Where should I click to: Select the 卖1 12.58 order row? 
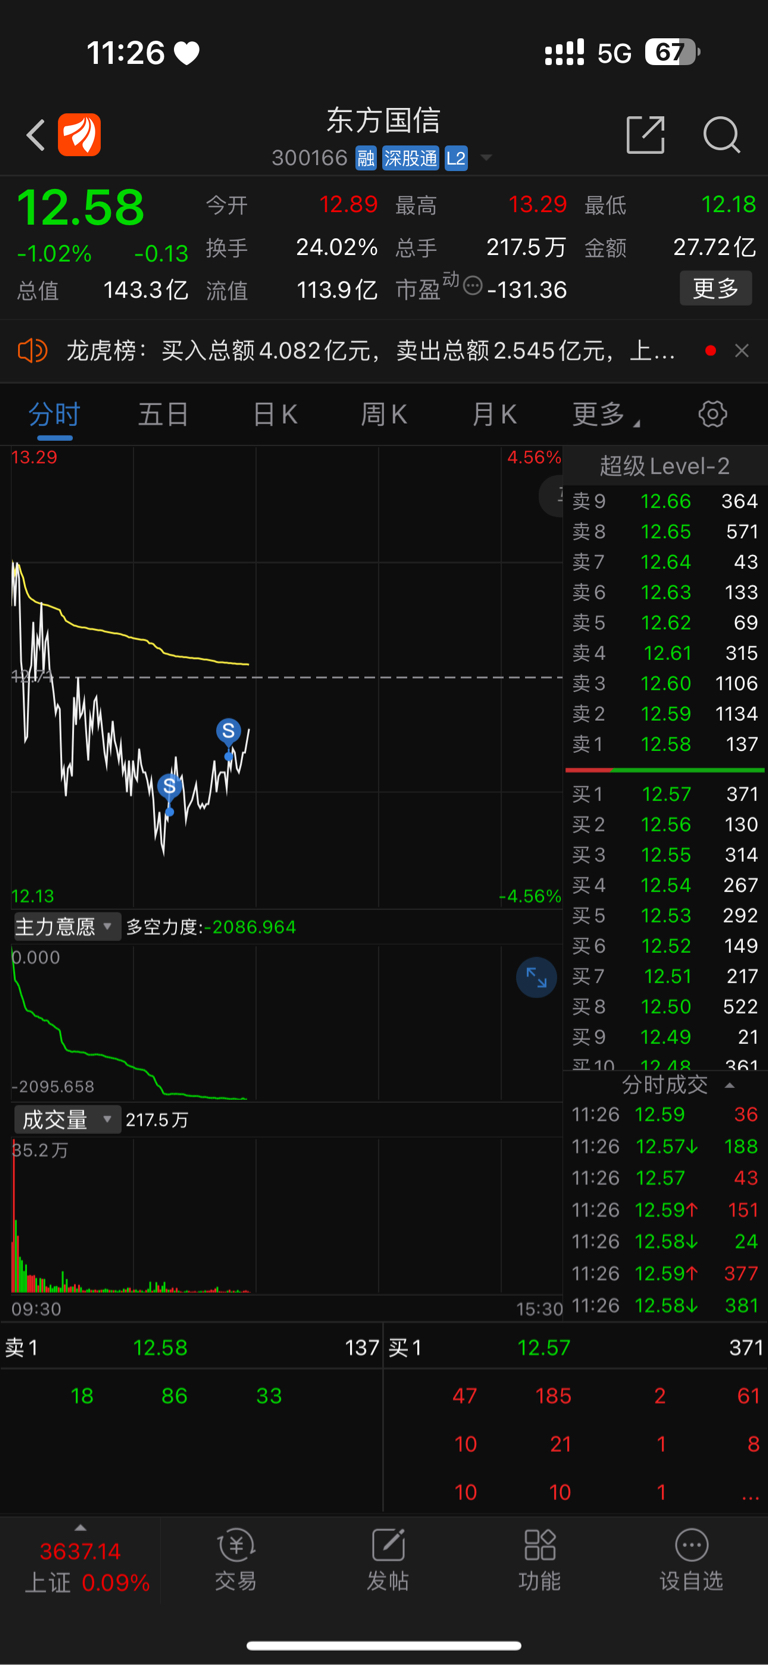665,744
